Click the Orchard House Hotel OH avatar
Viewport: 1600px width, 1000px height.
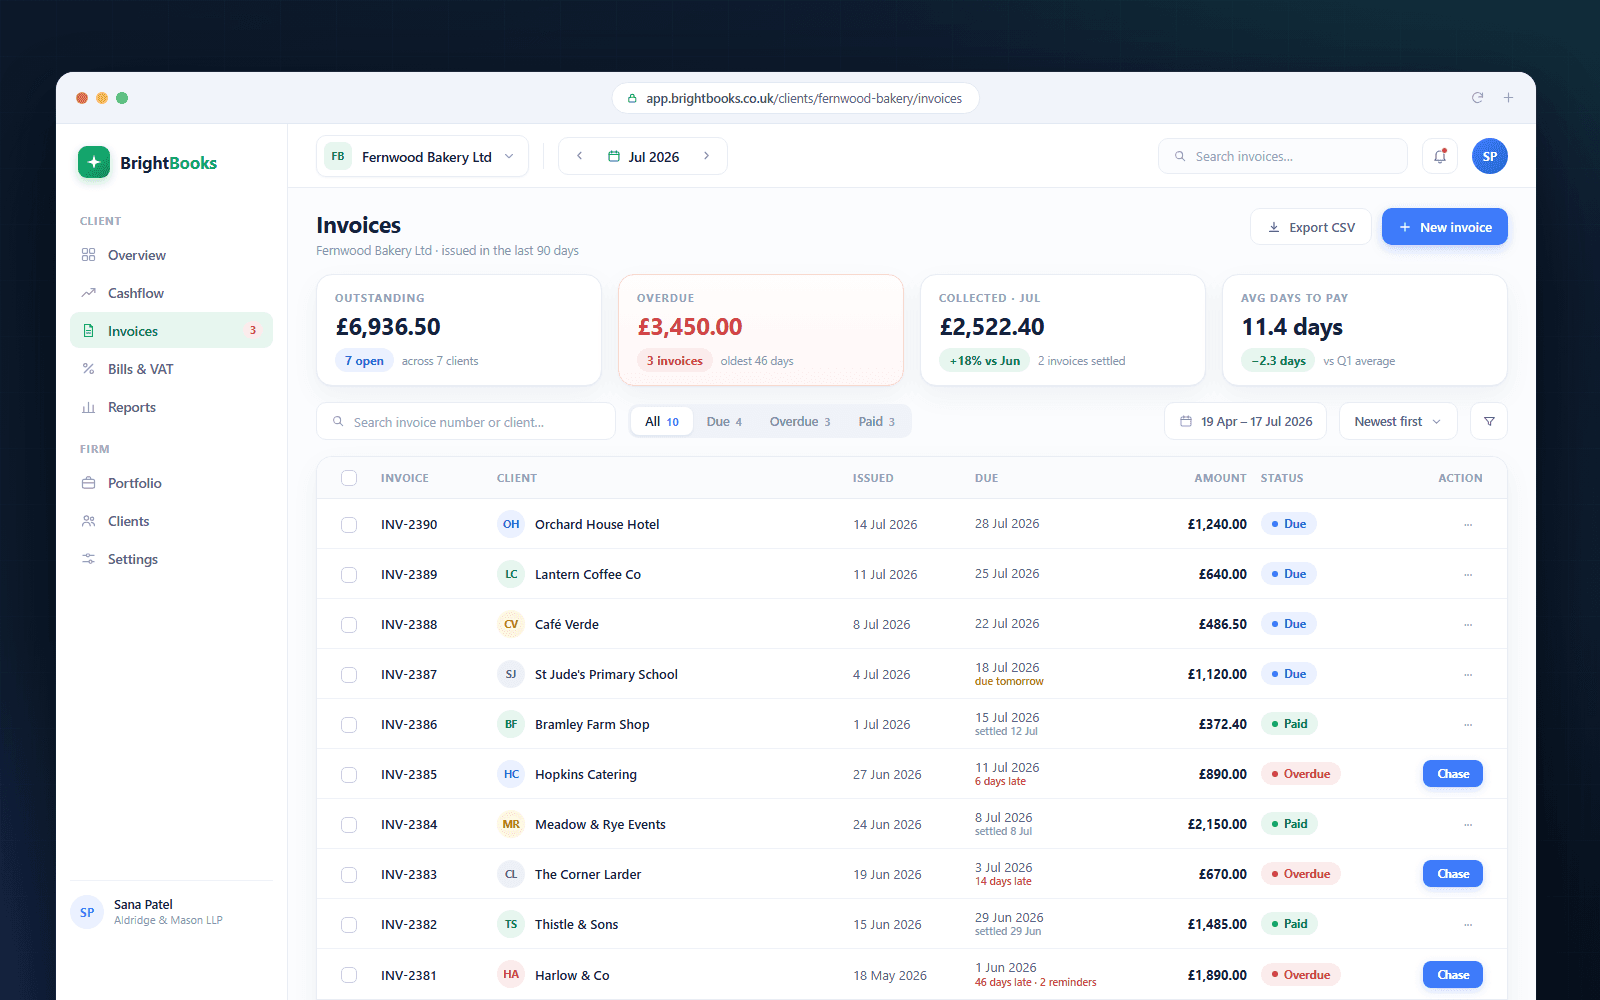pyautogui.click(x=511, y=524)
